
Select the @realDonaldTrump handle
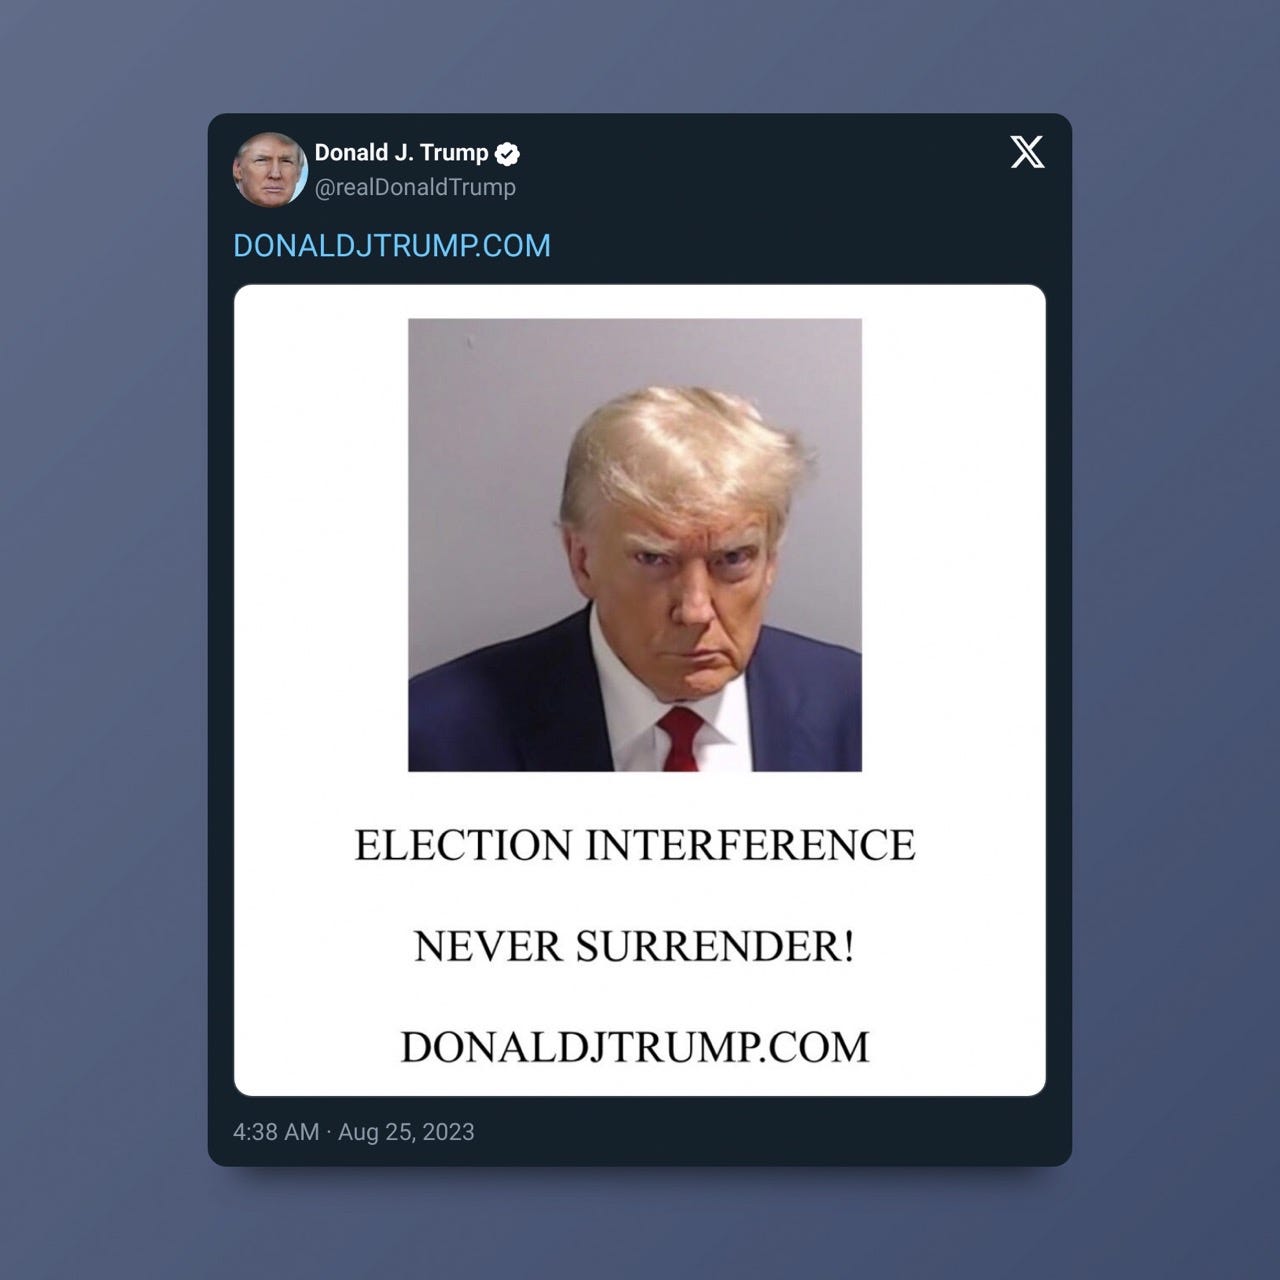click(x=415, y=187)
